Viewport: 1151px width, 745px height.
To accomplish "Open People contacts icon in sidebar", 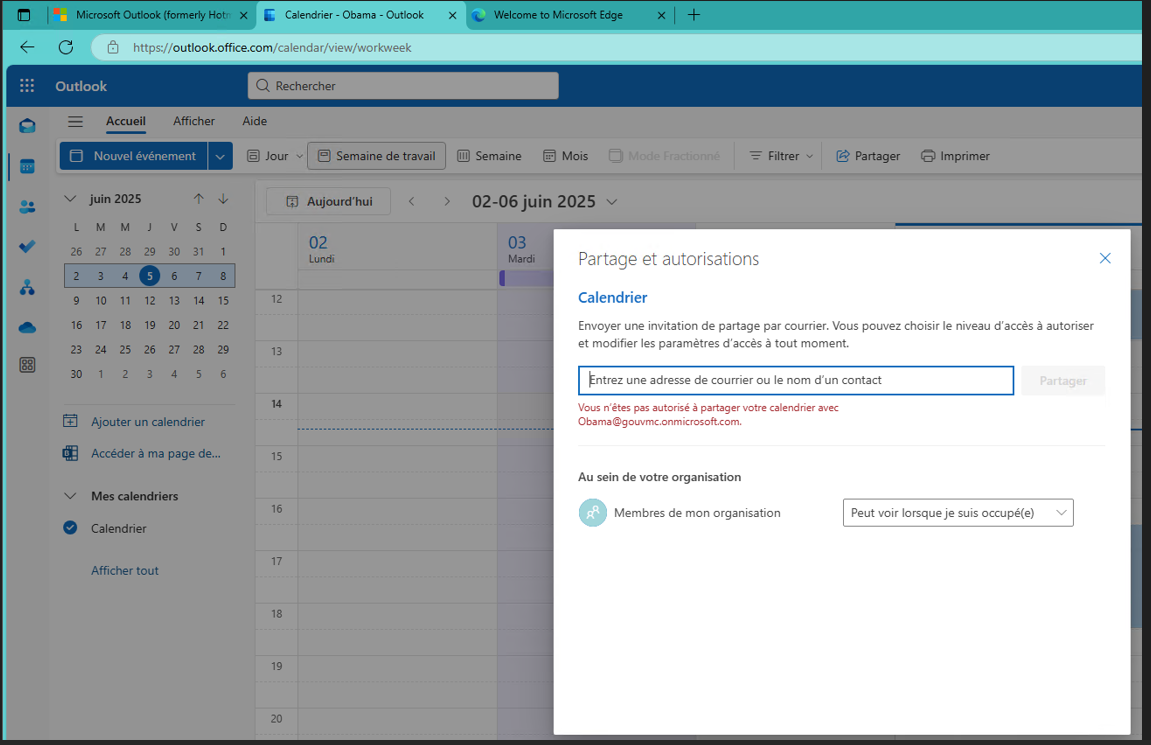I will click(27, 207).
